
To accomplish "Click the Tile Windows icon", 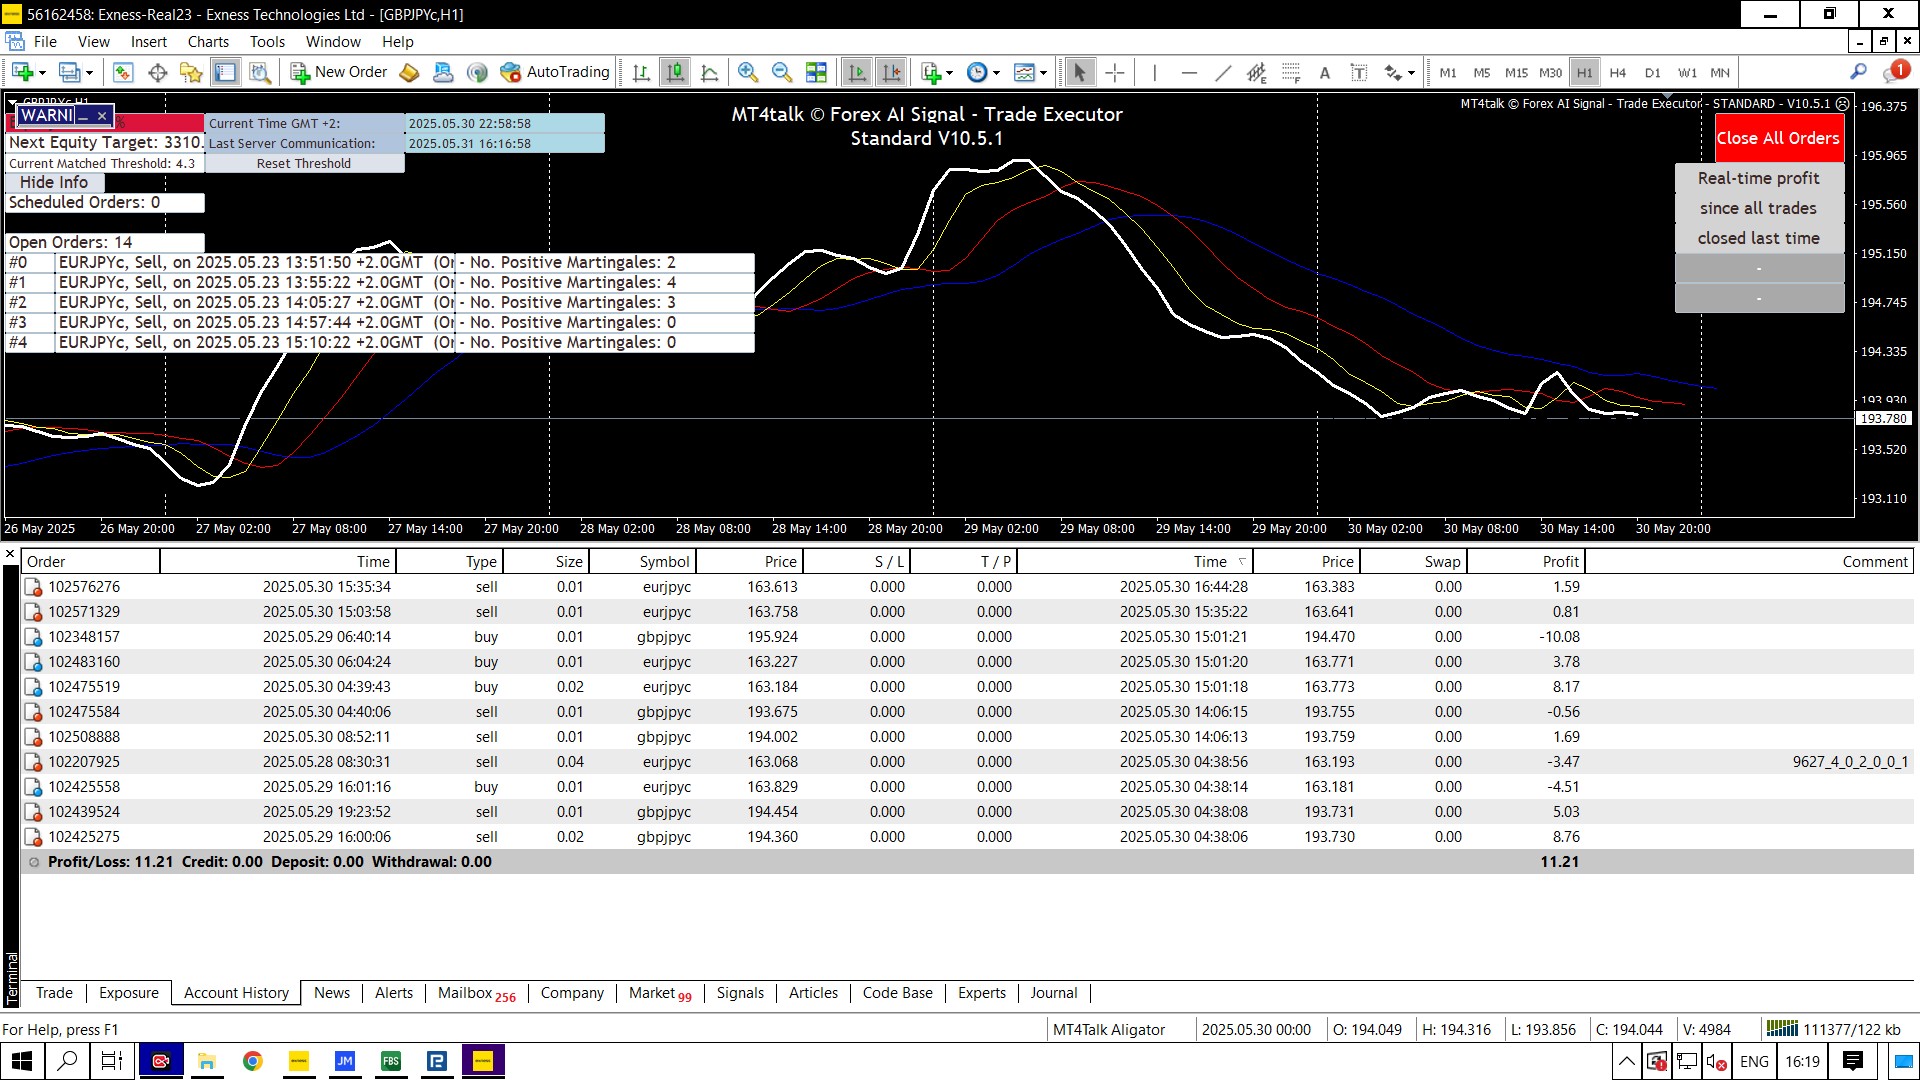I will tap(816, 72).
